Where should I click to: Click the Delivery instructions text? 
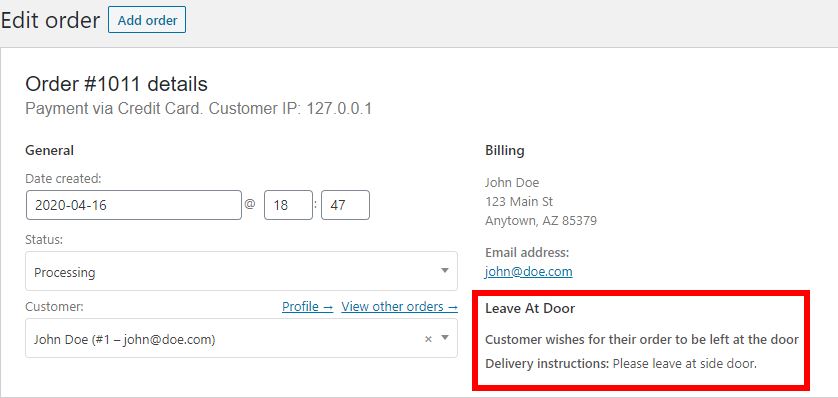pyautogui.click(x=621, y=364)
